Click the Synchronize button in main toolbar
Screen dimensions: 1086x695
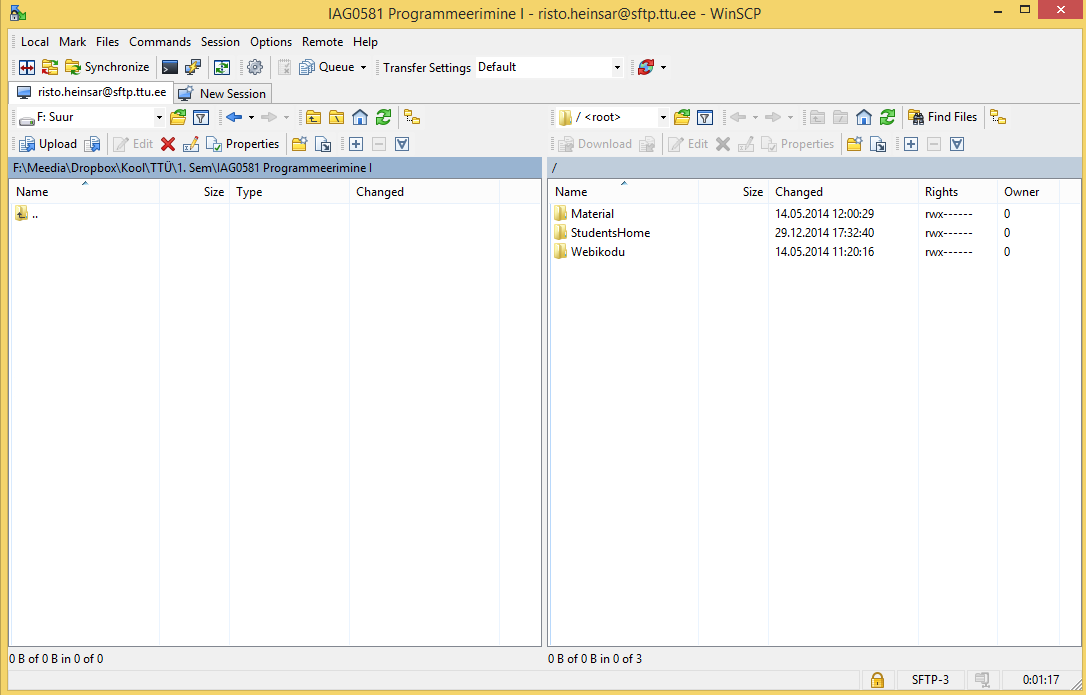tap(107, 67)
